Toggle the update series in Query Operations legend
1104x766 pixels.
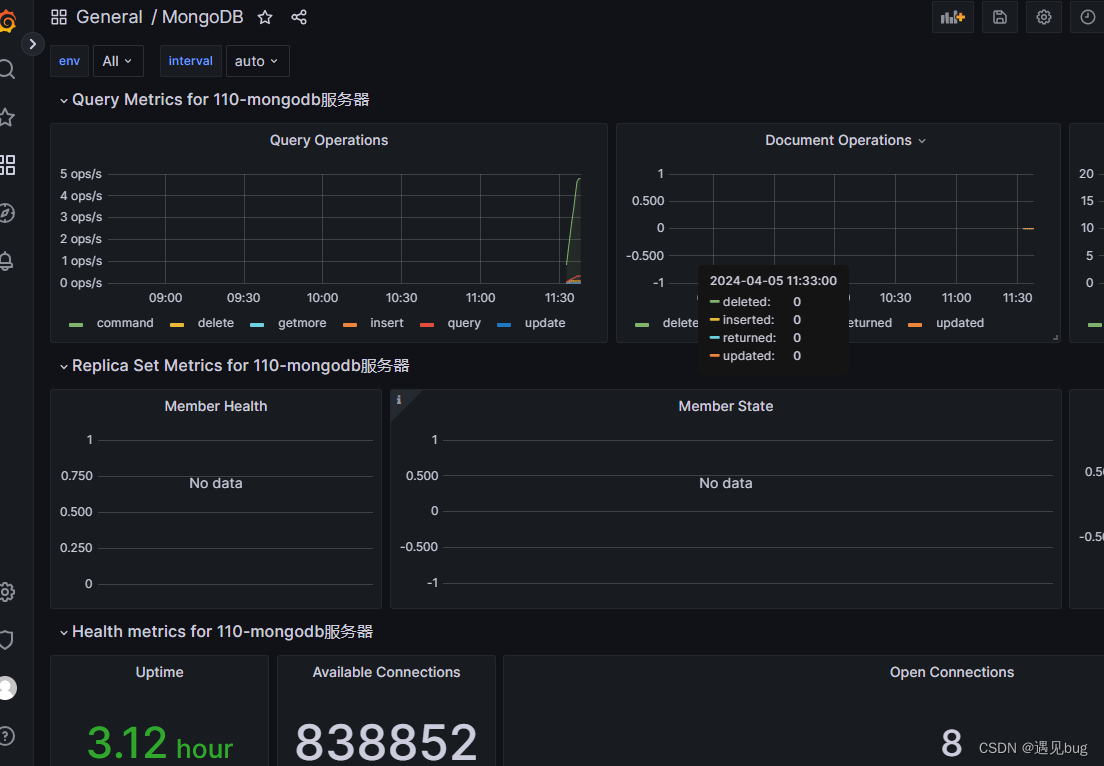pos(545,322)
